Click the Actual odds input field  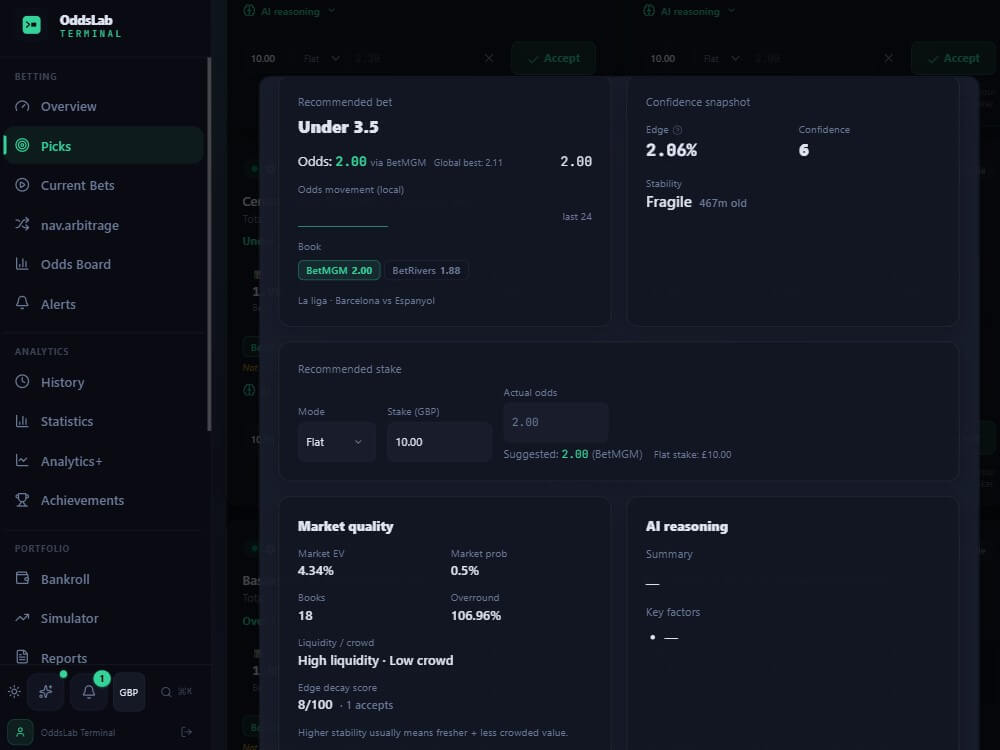pyautogui.click(x=555, y=422)
